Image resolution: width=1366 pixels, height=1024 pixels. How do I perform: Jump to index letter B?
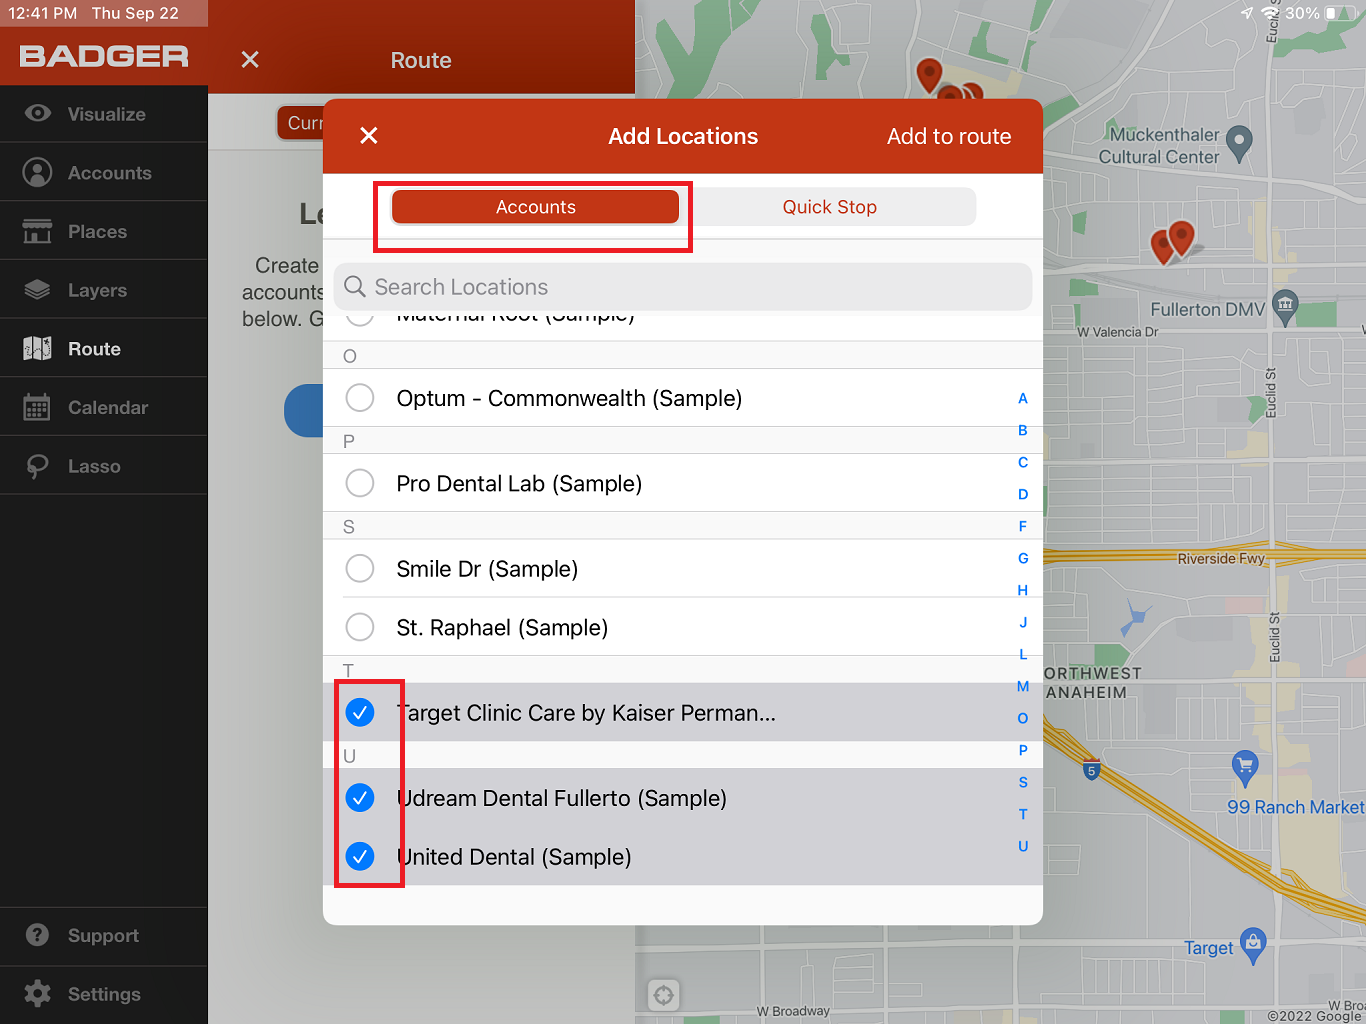tap(1023, 430)
